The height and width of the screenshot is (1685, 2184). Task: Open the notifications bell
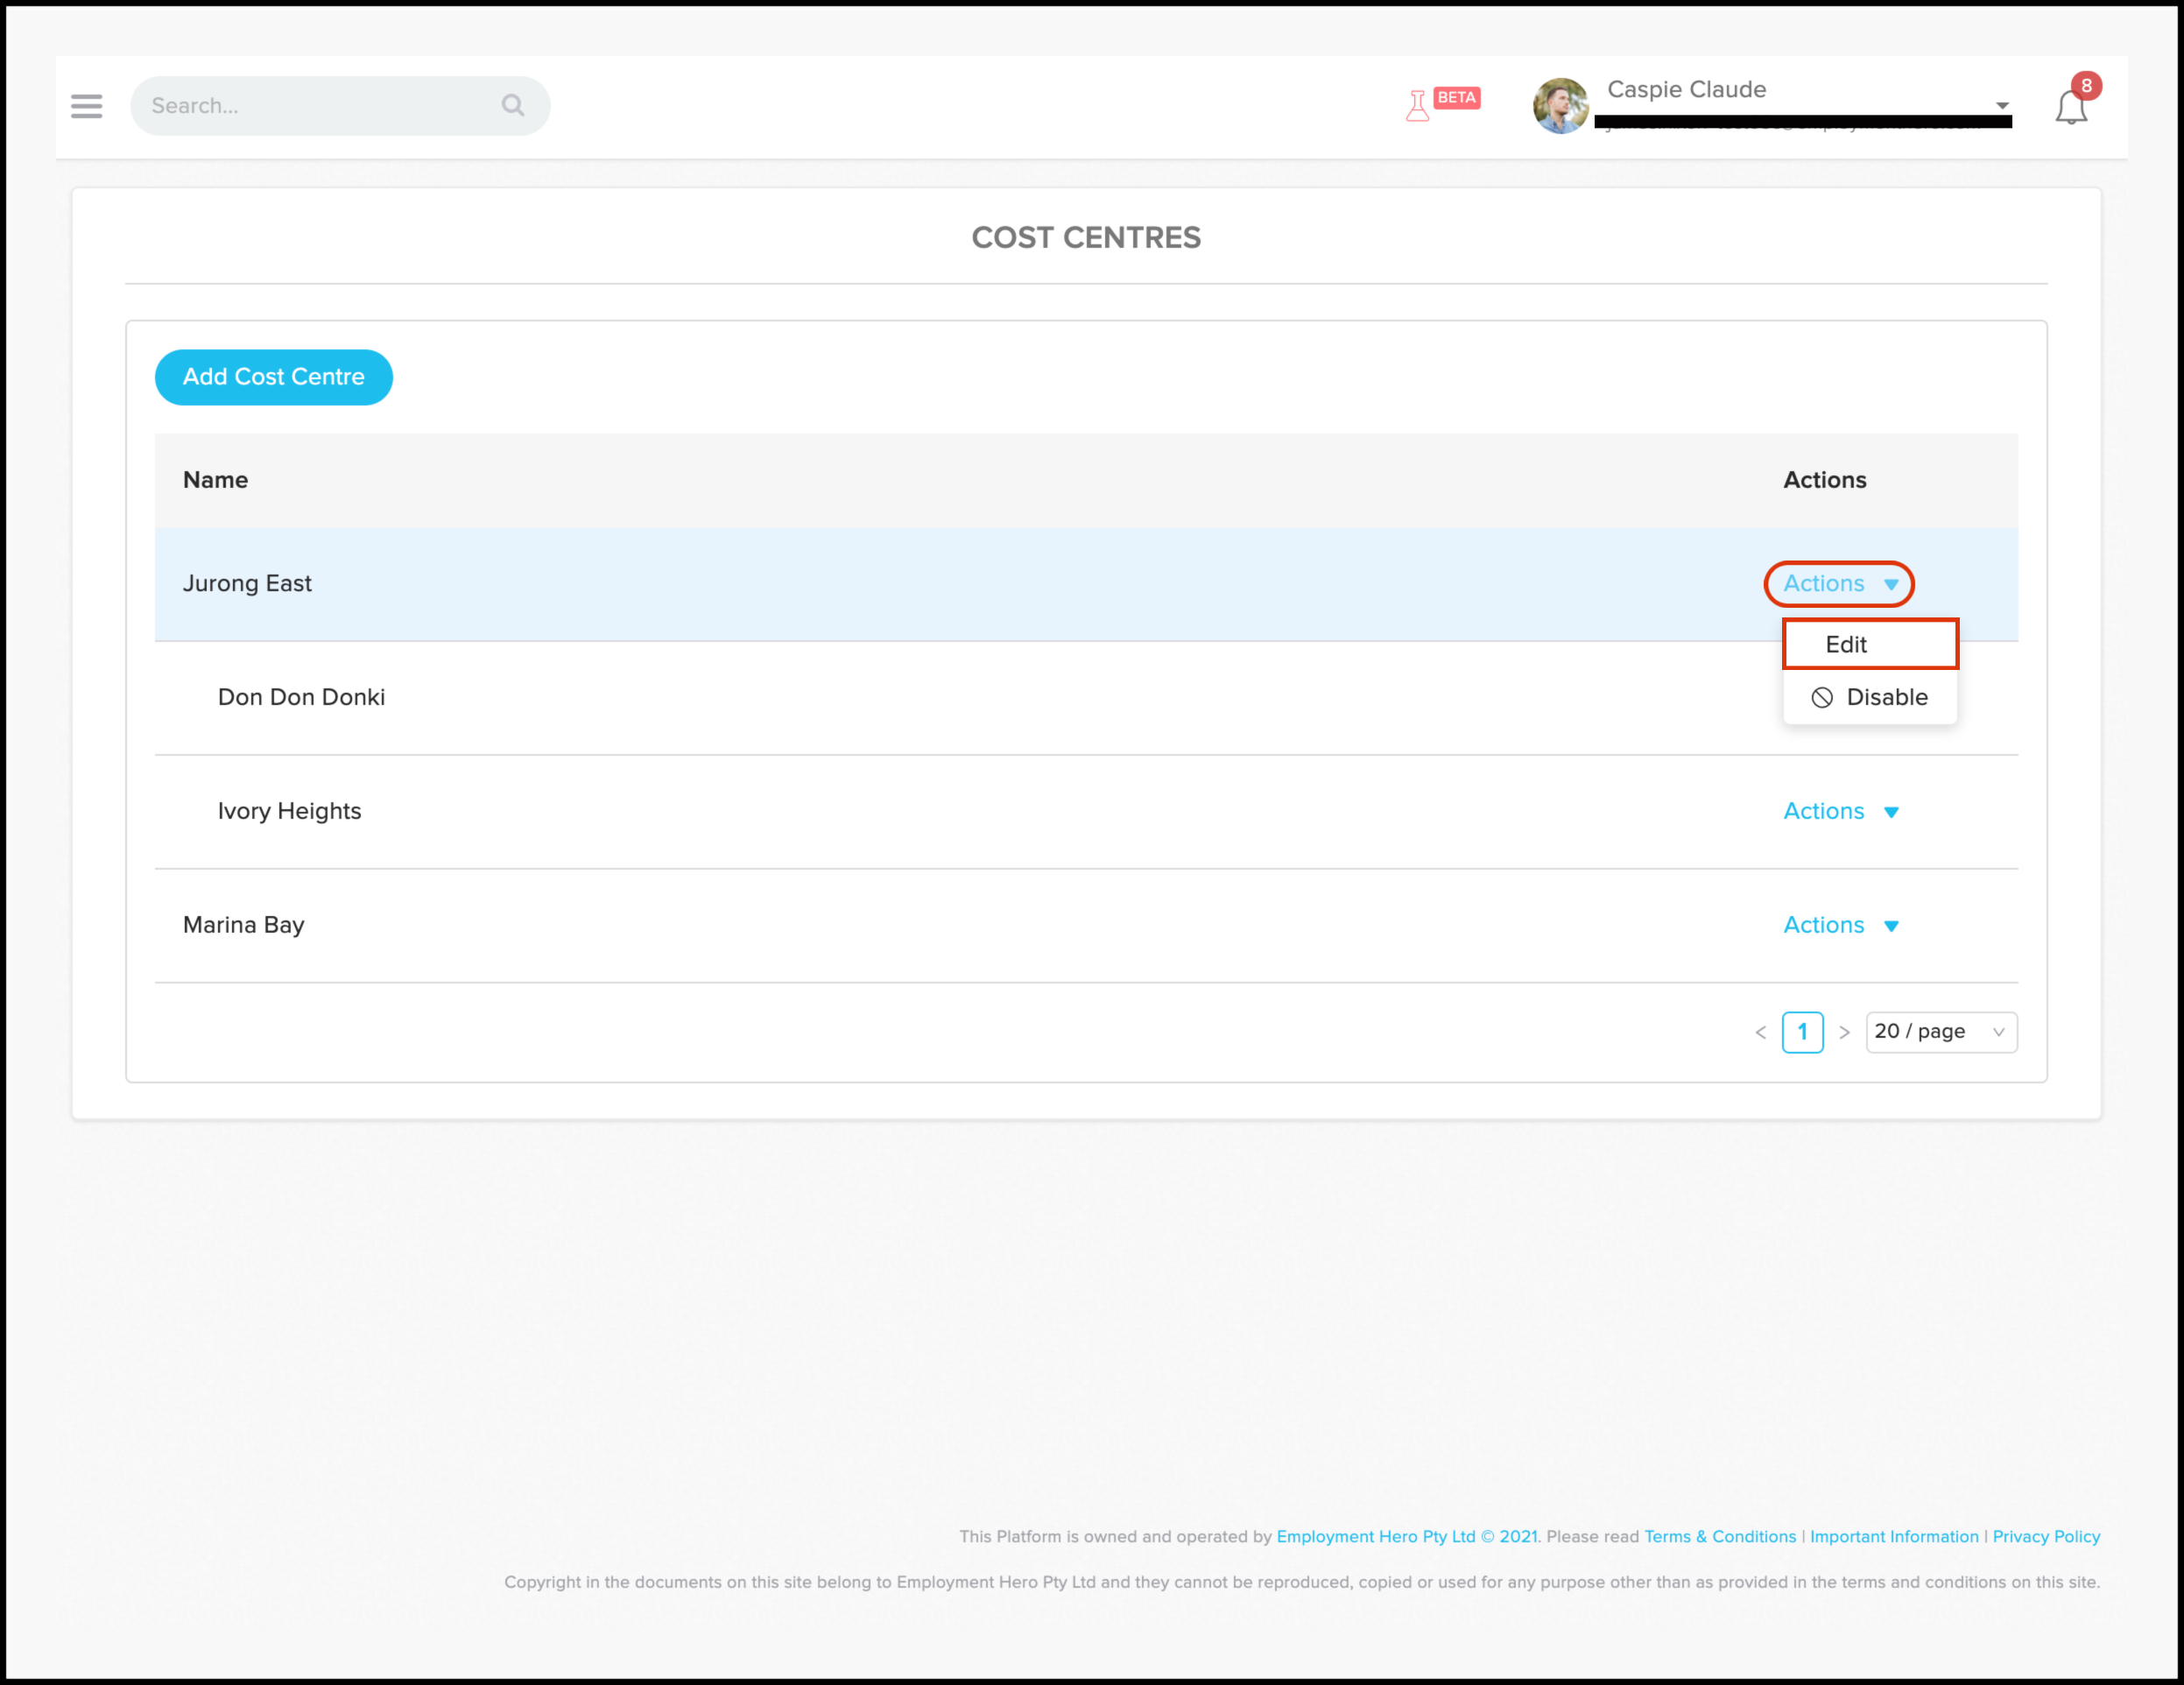[2071, 107]
